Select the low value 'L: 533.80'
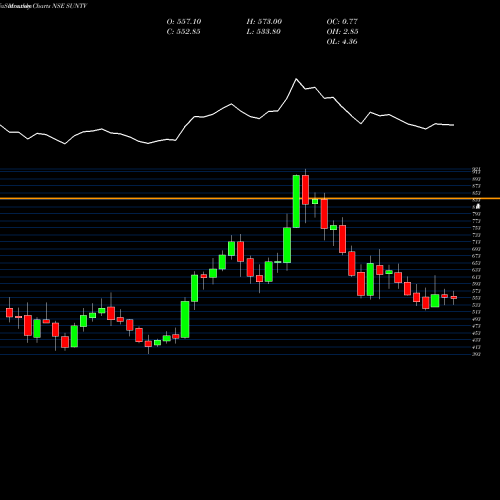The height and width of the screenshot is (500, 500). click(263, 32)
